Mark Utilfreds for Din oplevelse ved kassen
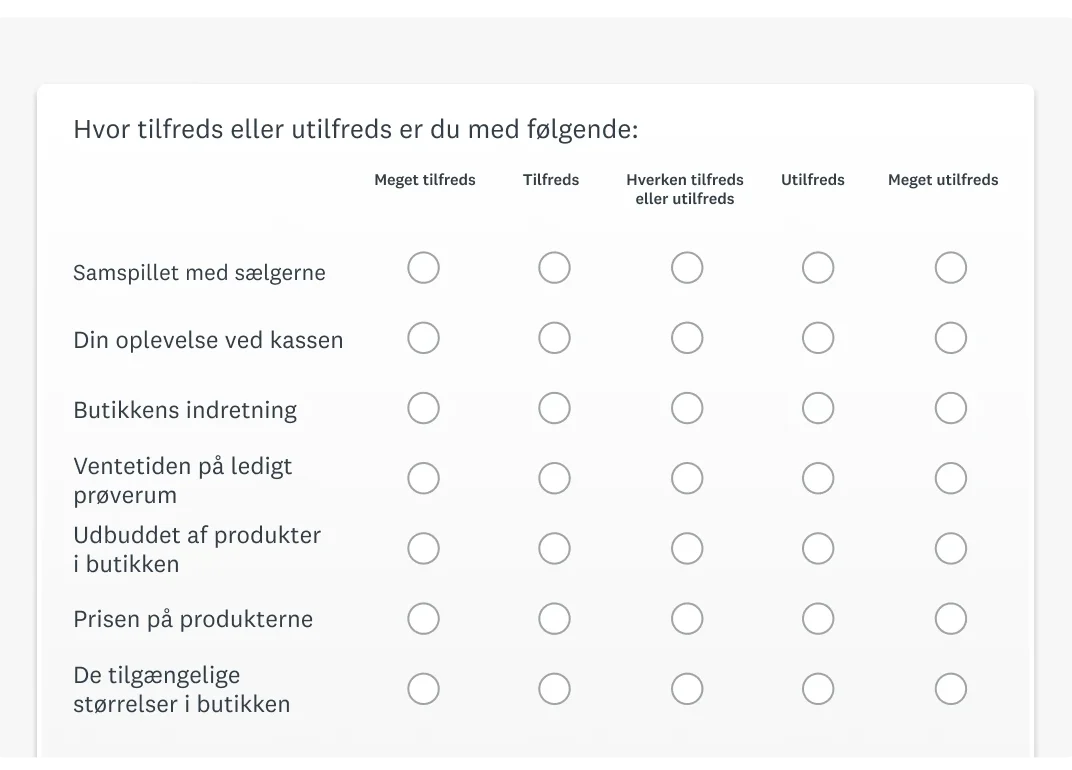This screenshot has height=770, width=1072. click(818, 338)
